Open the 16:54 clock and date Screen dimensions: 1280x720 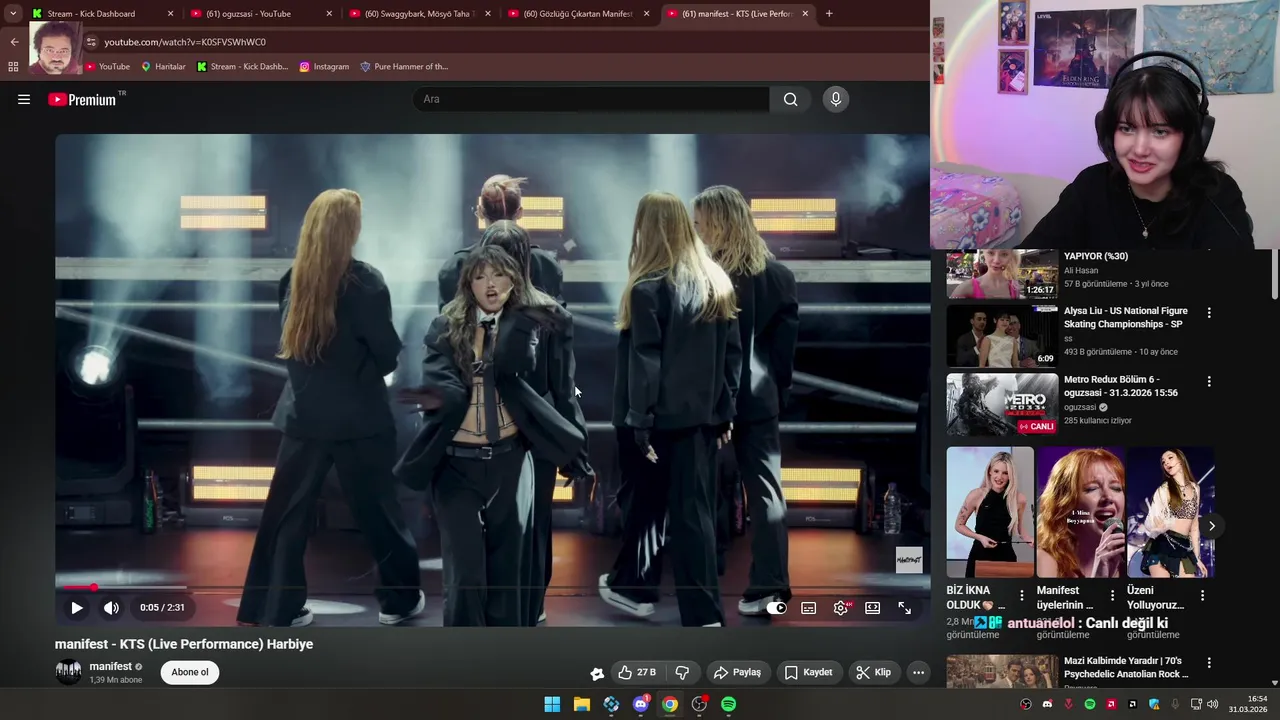coord(1248,704)
